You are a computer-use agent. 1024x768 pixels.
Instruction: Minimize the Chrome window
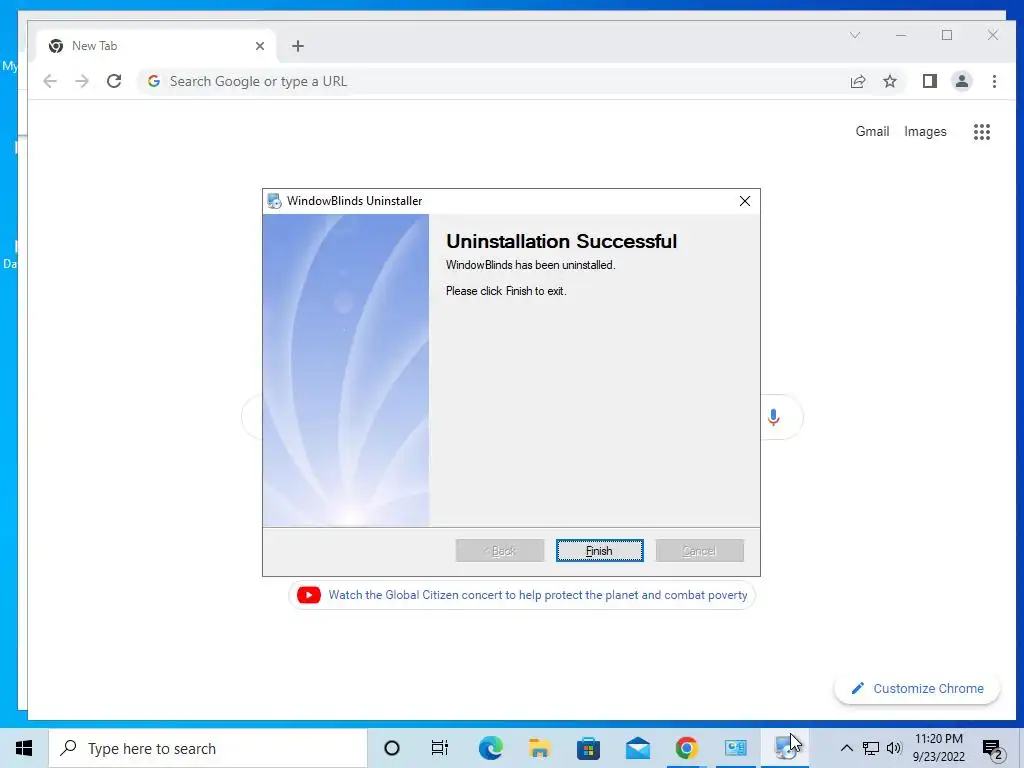901,35
